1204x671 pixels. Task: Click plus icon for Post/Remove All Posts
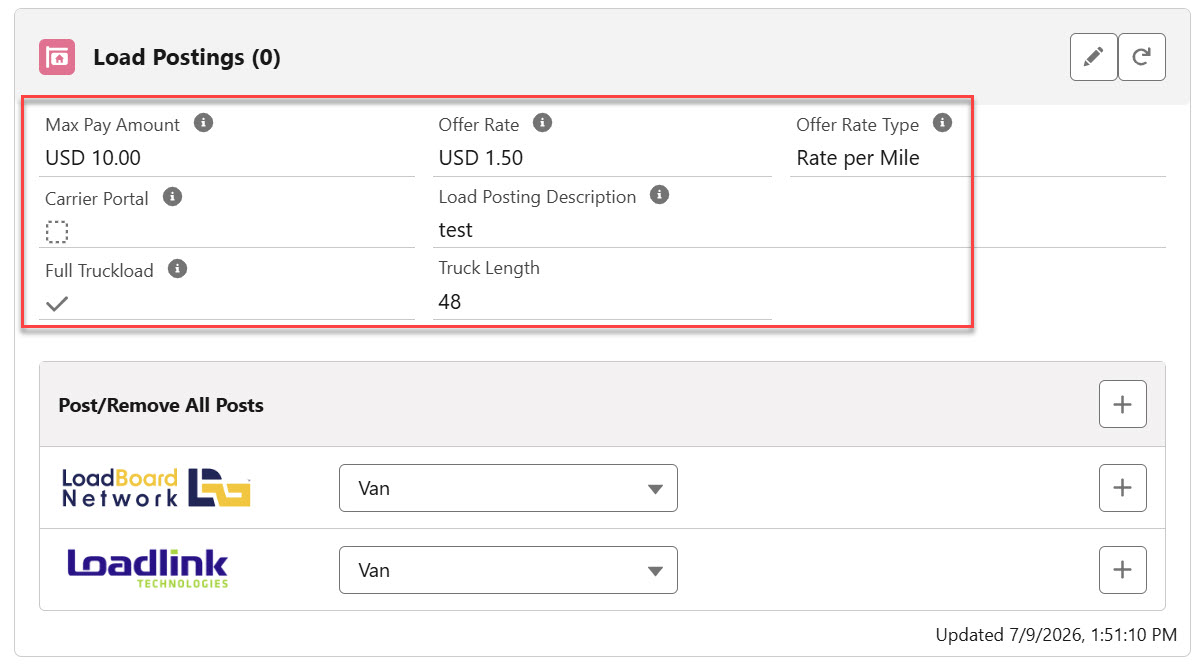[1123, 405]
